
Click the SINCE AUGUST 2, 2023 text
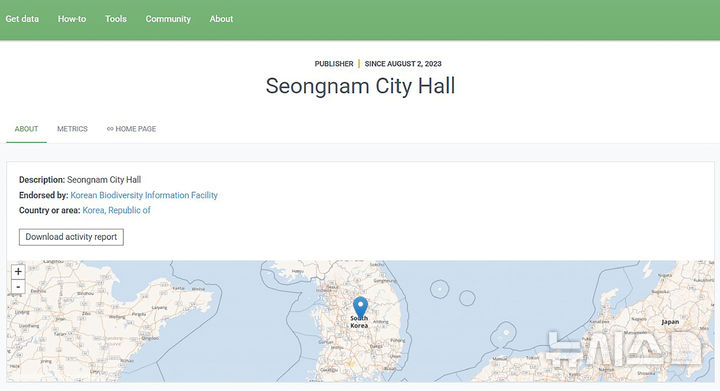(403, 64)
